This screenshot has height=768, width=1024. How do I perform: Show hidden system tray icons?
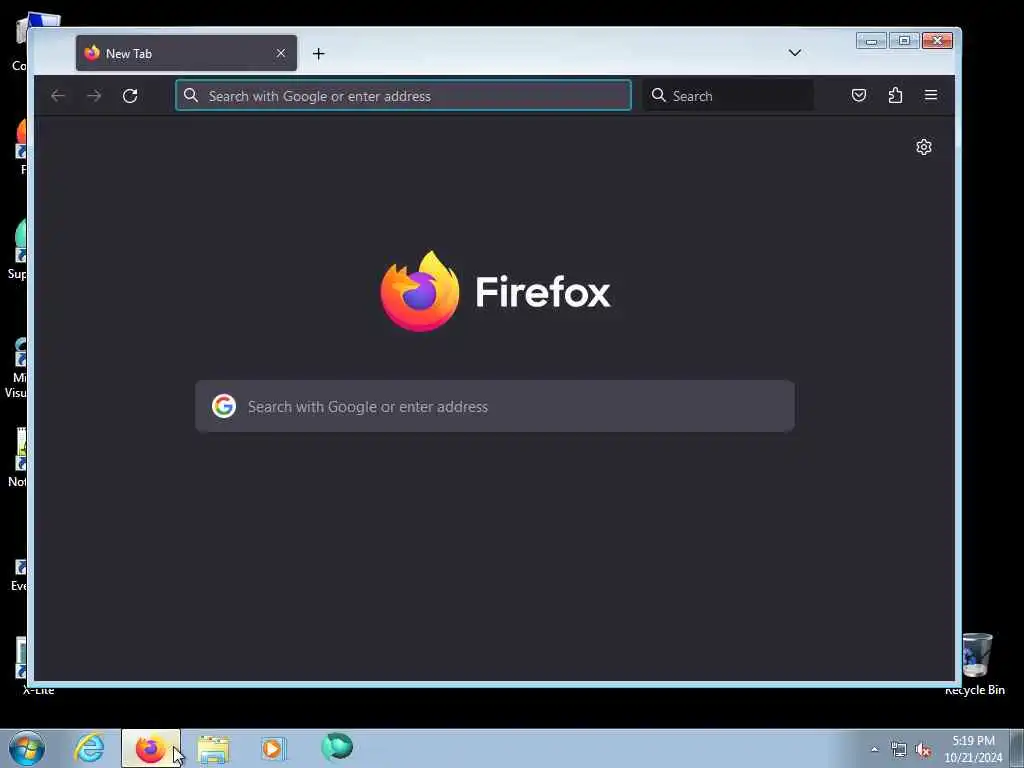coord(874,750)
